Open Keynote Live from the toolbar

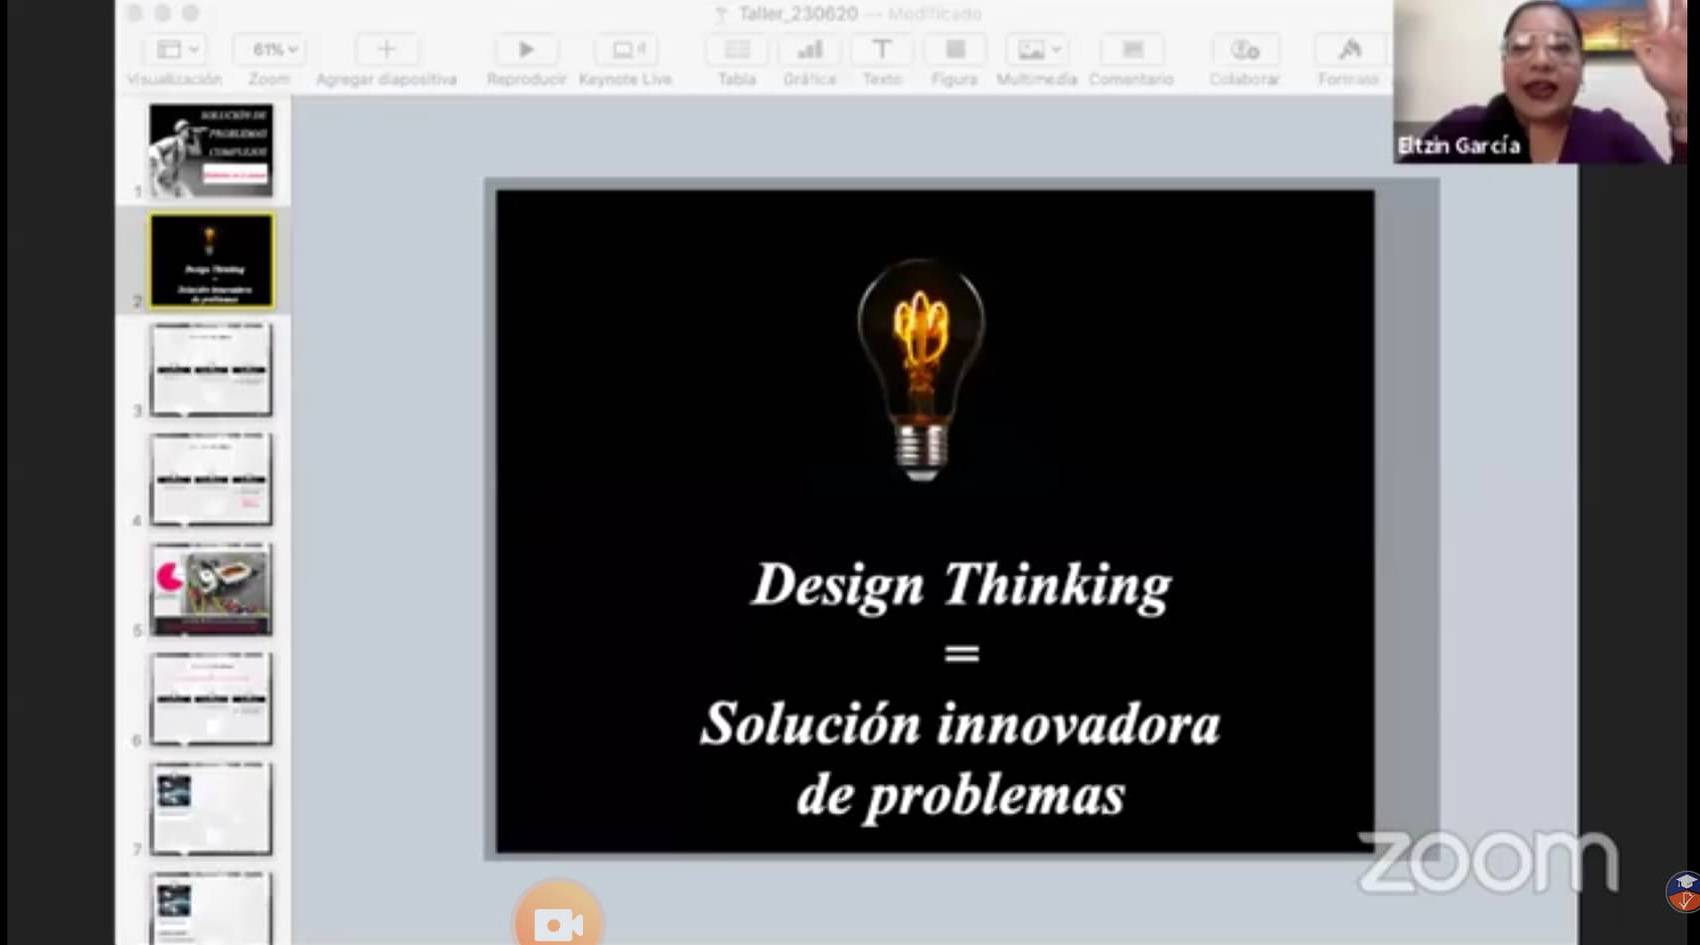625,50
